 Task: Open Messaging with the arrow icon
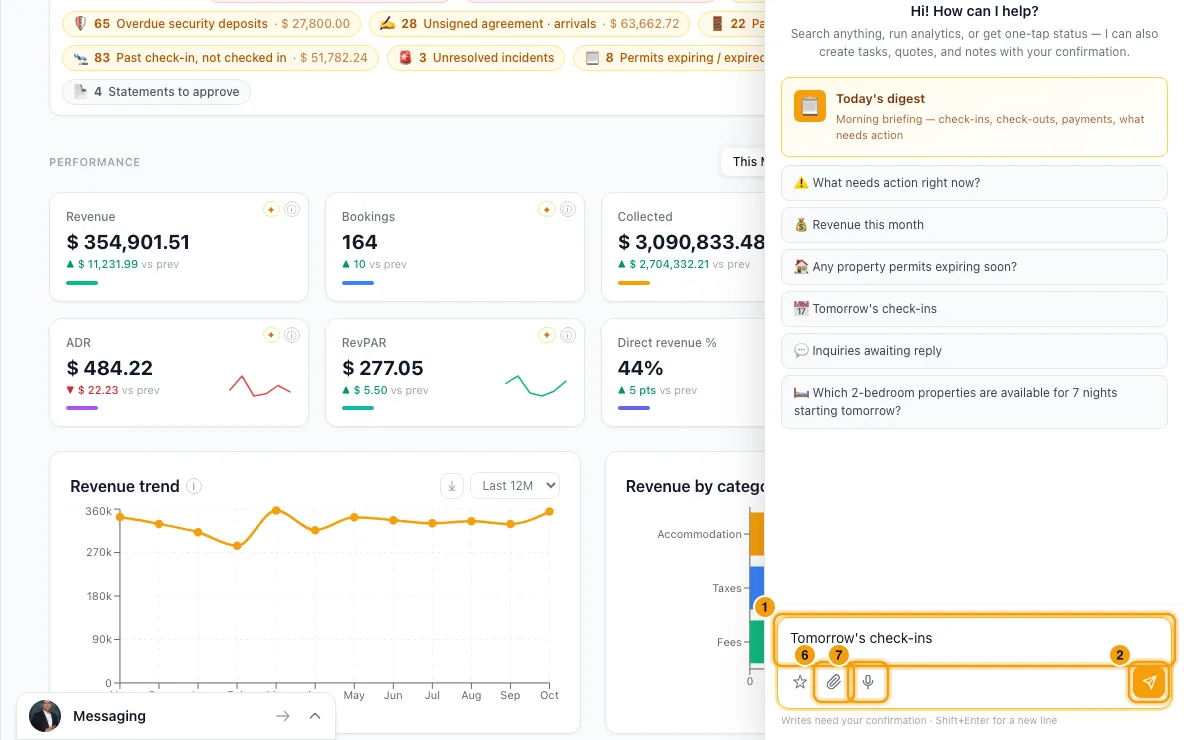(x=283, y=716)
